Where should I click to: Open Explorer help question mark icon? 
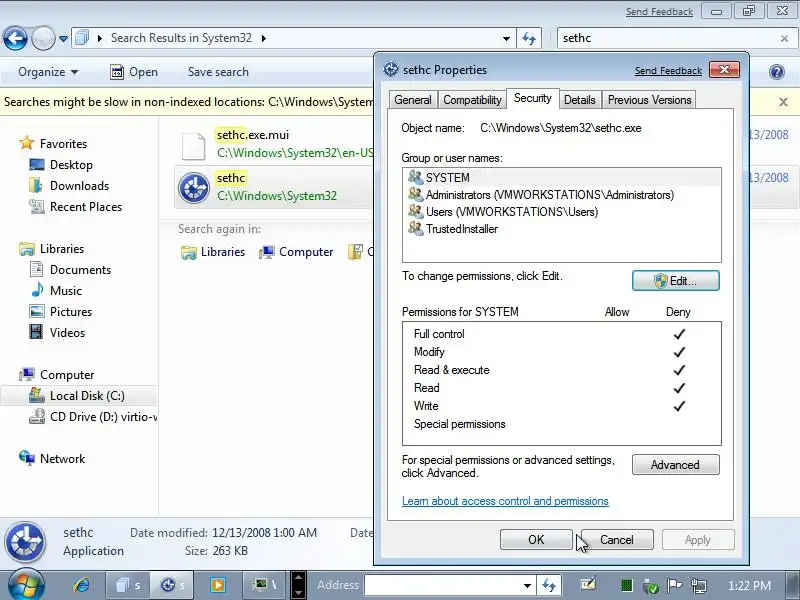(x=777, y=72)
